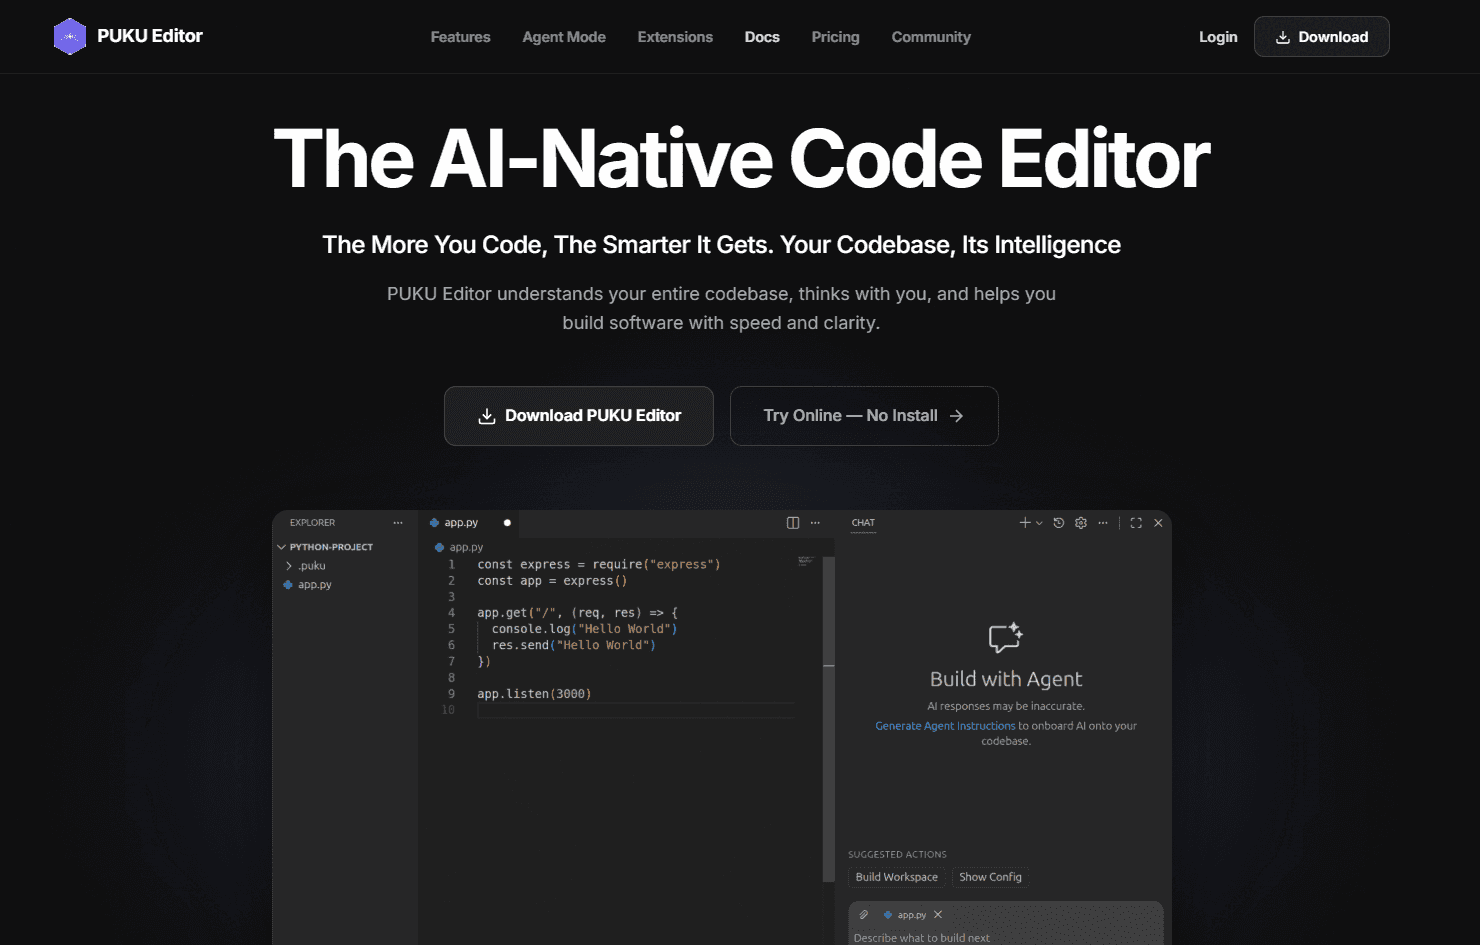Click the unsaved dot on app.py tab

pos(507,523)
